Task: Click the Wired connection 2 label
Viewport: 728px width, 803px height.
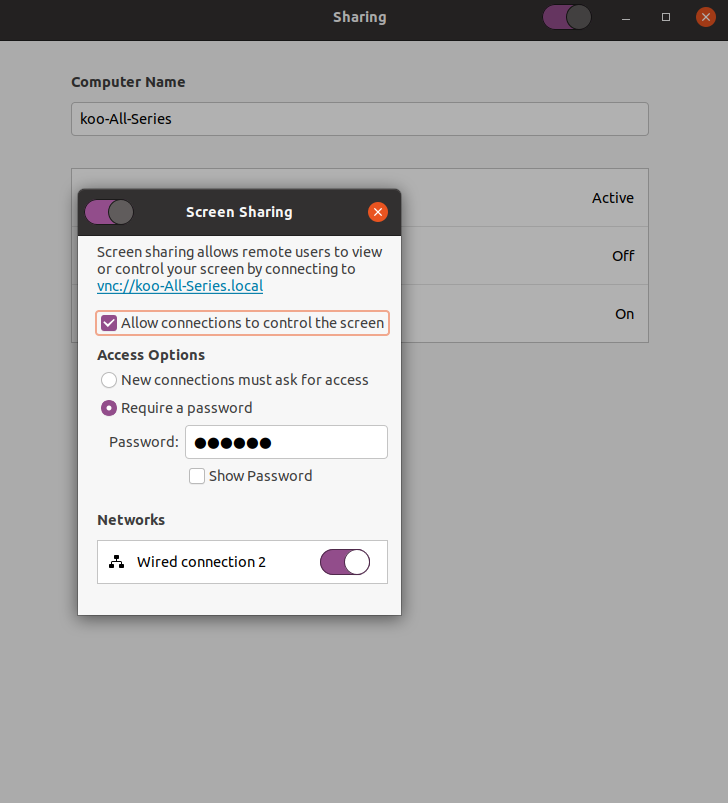Action: tap(201, 562)
